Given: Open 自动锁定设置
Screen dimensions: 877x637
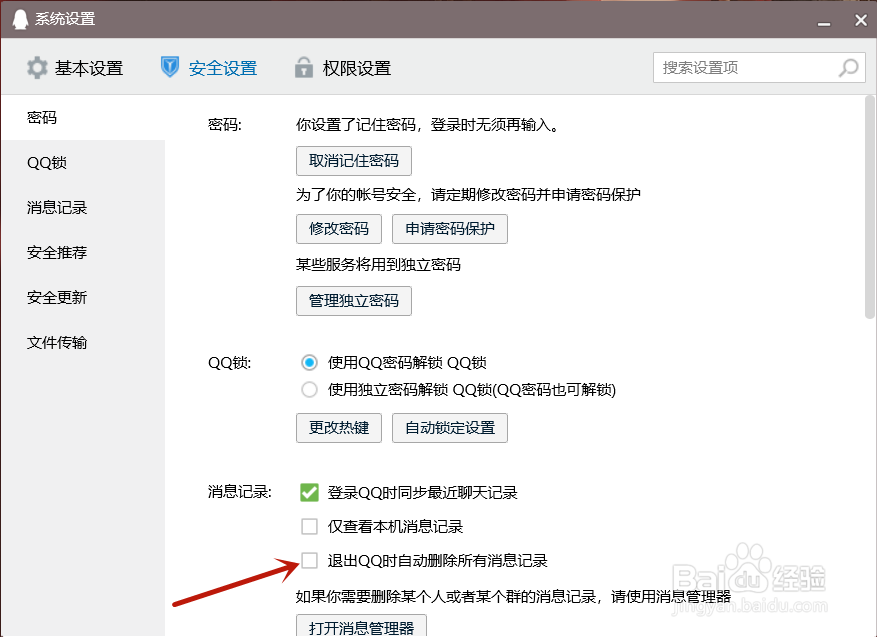Looking at the screenshot, I should (x=449, y=428).
